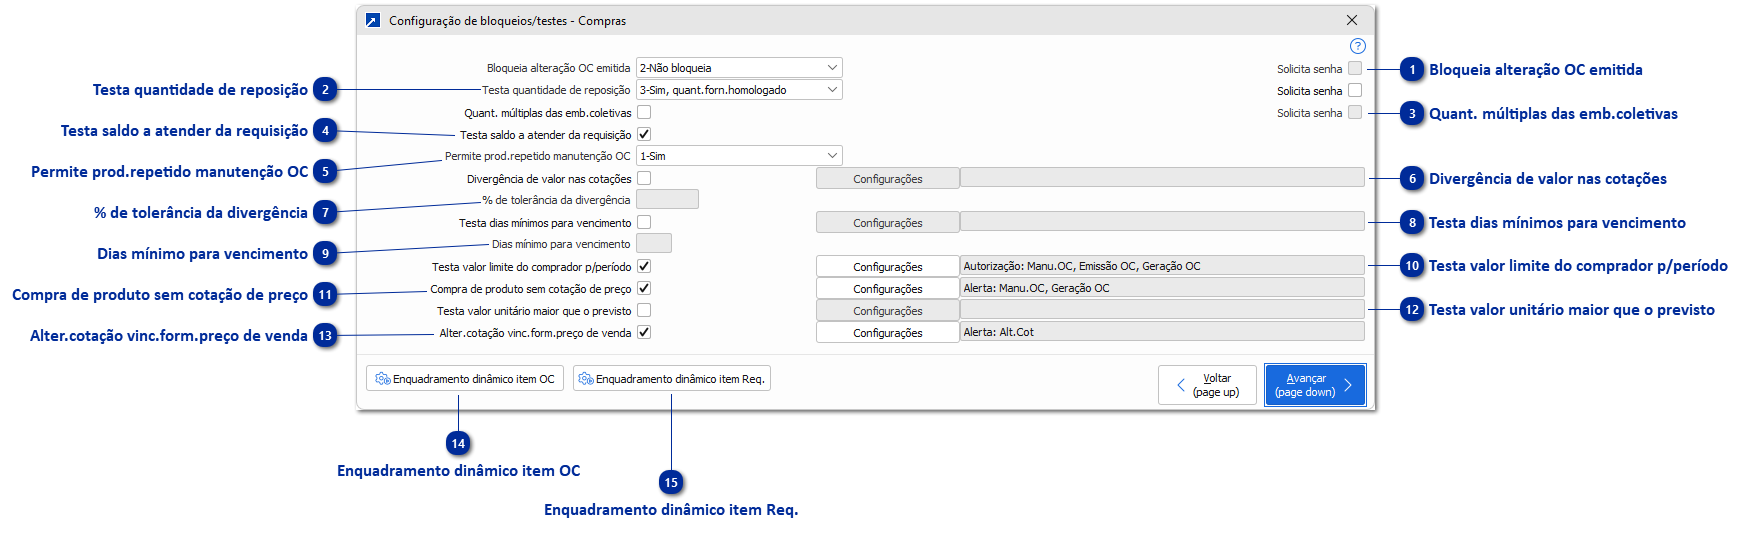Viewport: 1744px width, 536px height.
Task: Toggle Compra de produto sem cotação de preço
Action: (644, 288)
